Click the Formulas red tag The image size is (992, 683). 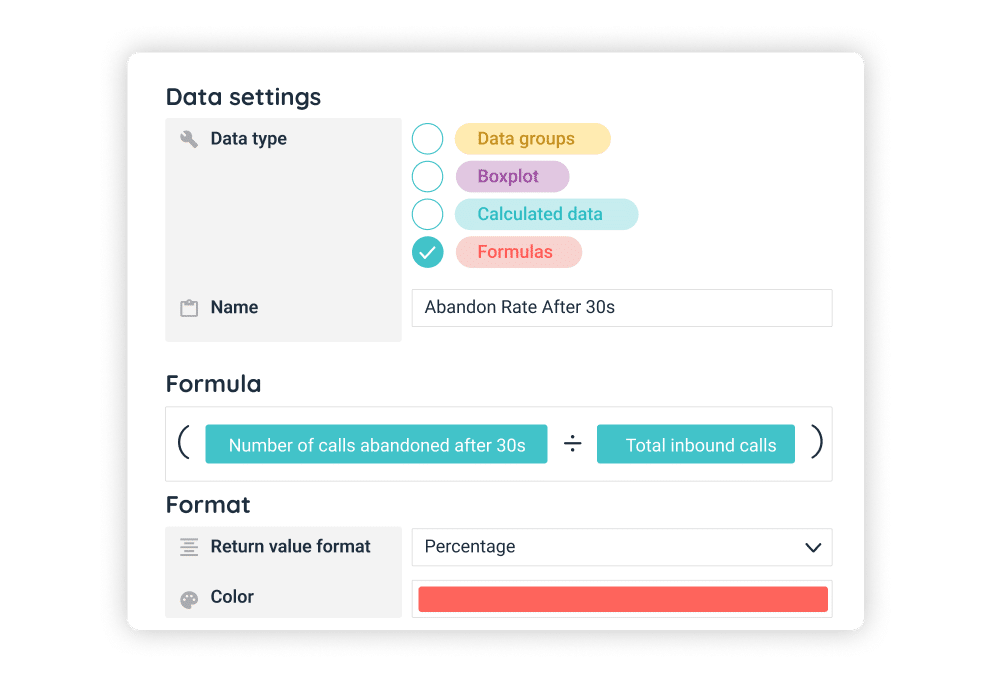point(518,252)
